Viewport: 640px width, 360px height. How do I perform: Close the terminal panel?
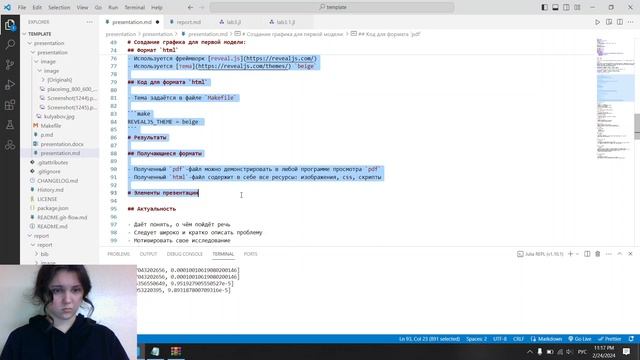click(x=630, y=254)
